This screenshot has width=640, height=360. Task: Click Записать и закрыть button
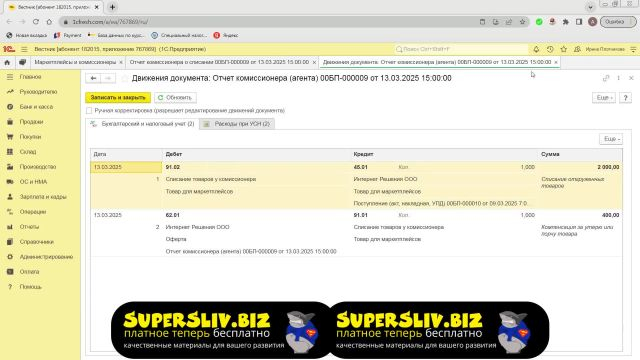tap(118, 98)
